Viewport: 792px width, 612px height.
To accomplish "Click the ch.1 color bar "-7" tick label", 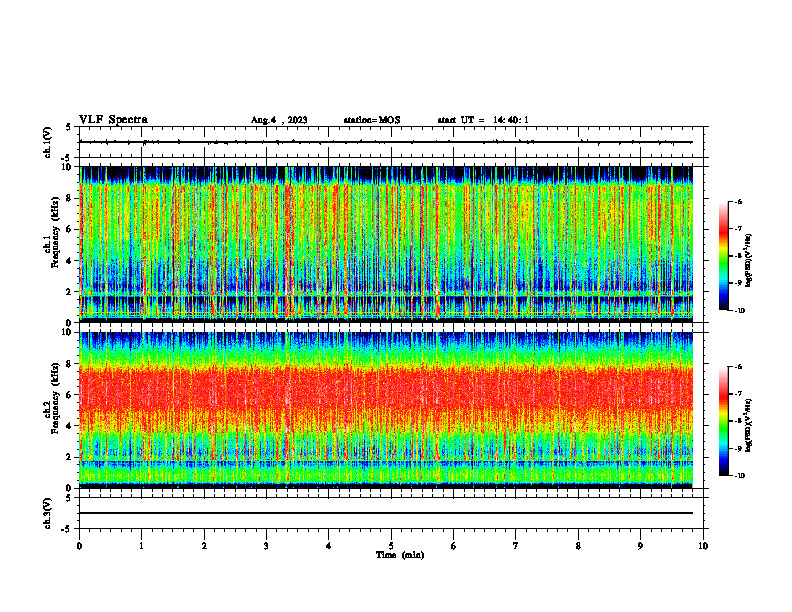I will click(739, 229).
